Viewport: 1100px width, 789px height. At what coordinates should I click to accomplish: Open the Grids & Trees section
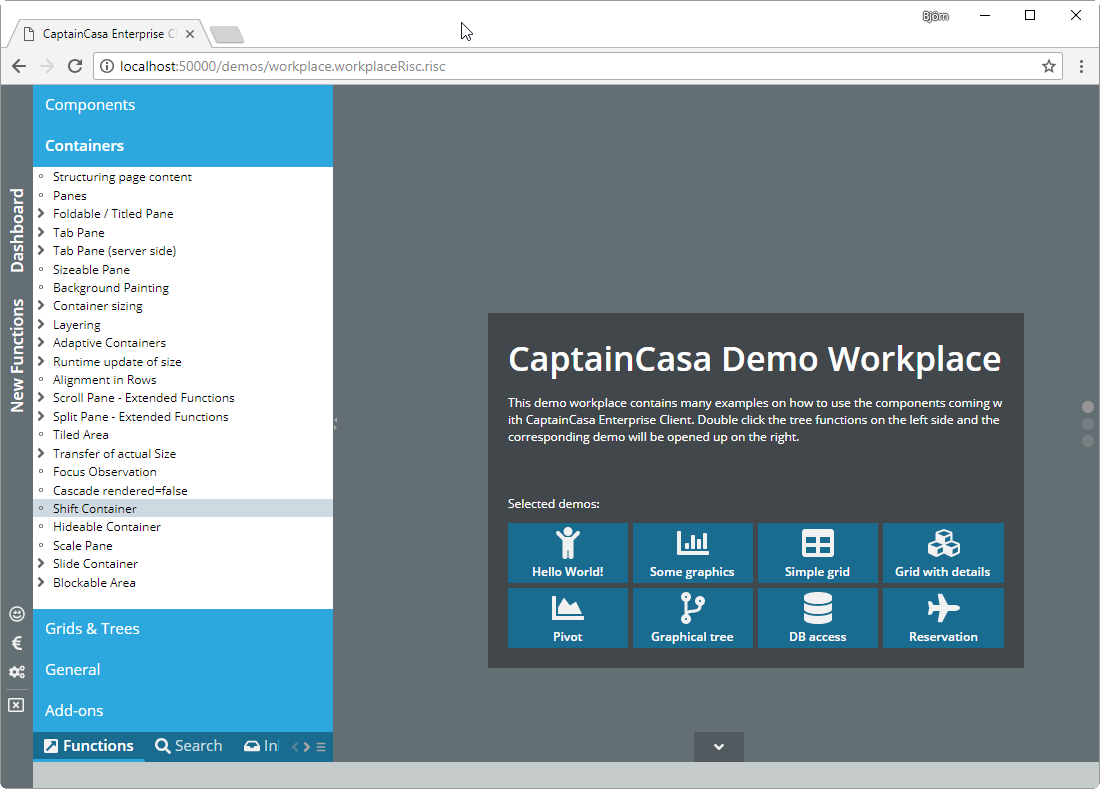(92, 629)
